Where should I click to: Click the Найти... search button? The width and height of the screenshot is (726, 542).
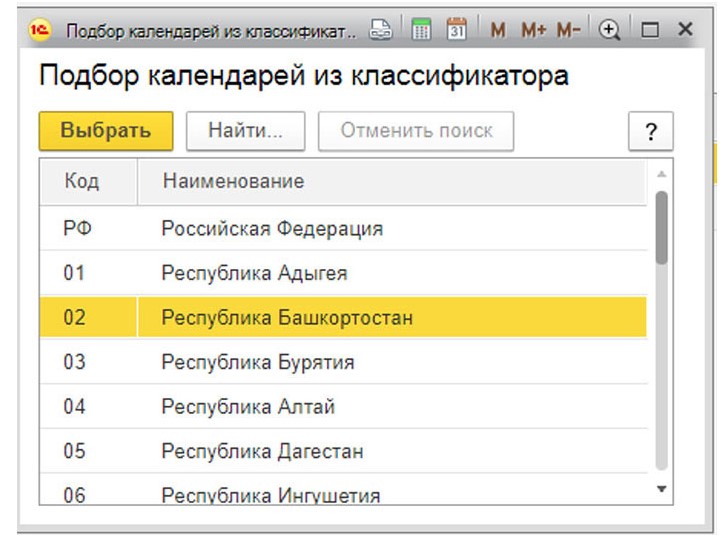click(x=244, y=131)
